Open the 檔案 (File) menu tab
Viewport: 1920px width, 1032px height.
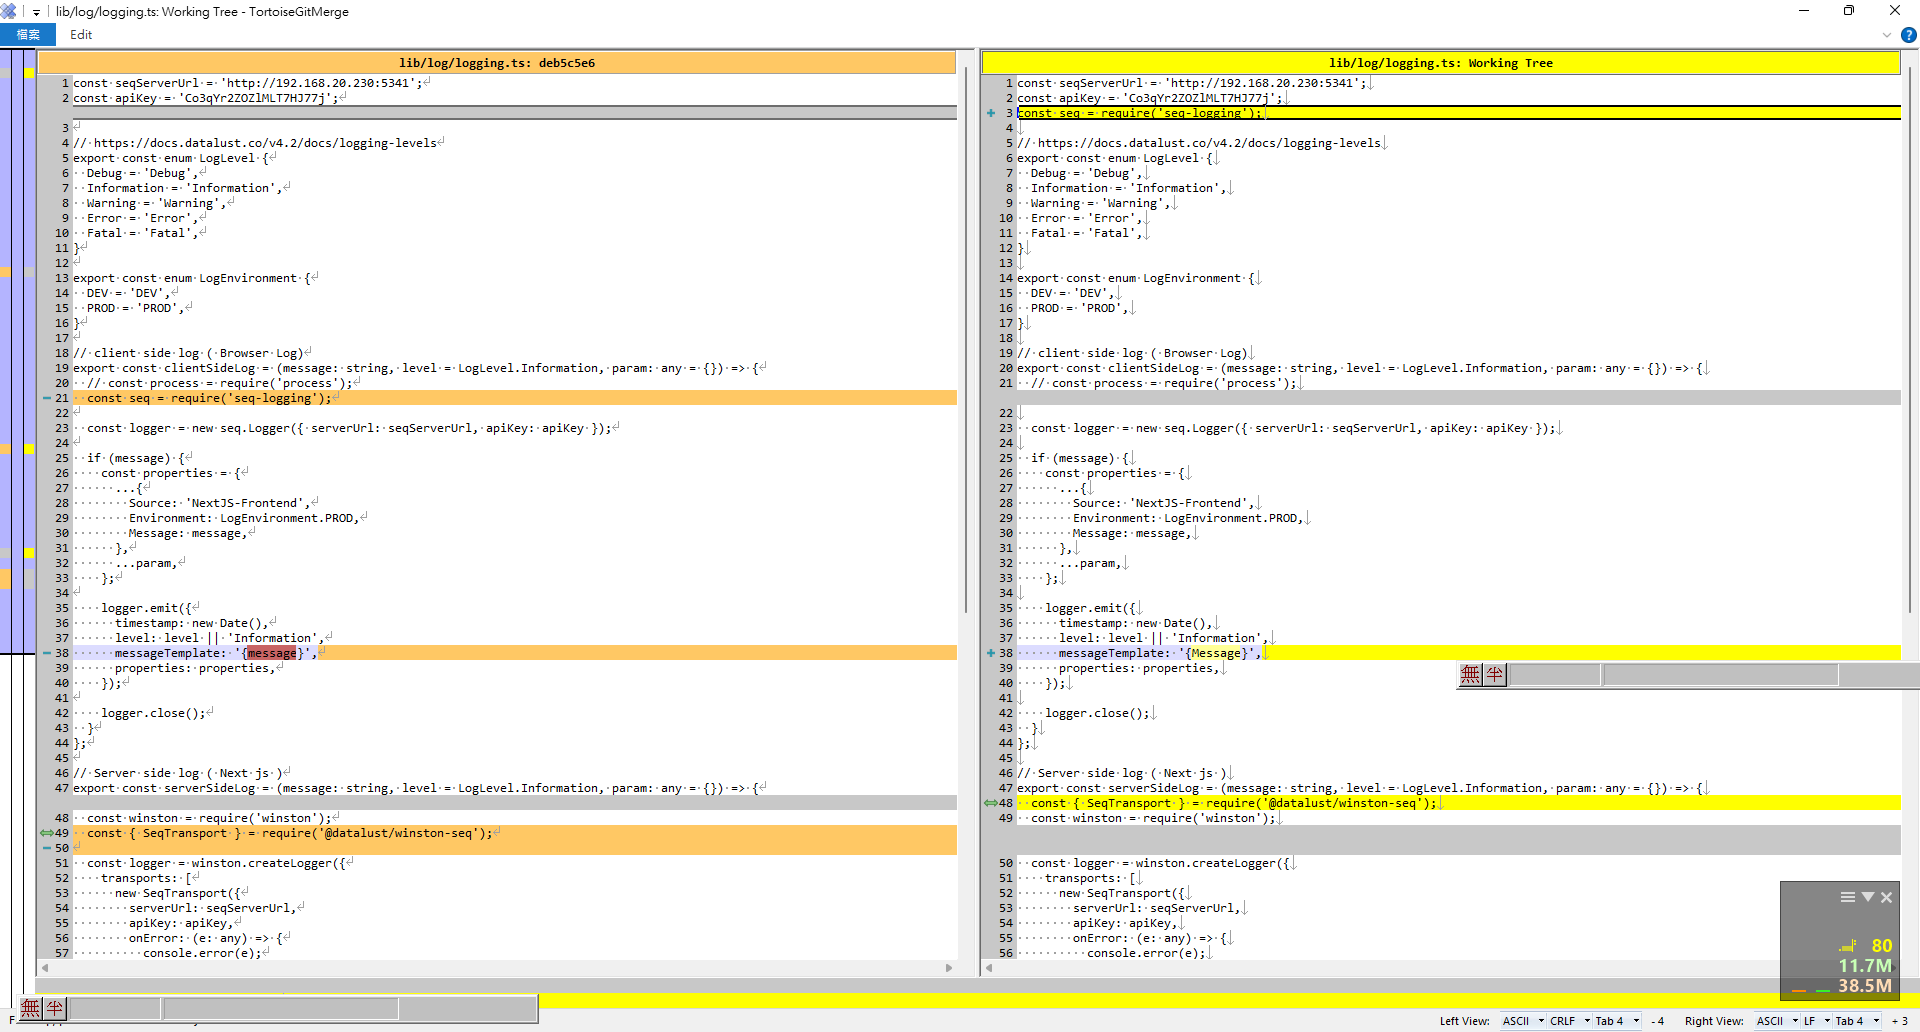[28, 35]
